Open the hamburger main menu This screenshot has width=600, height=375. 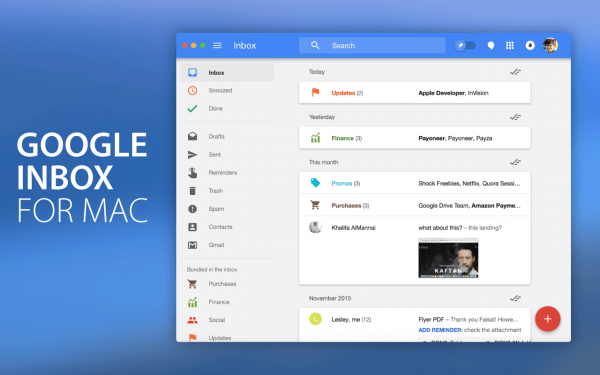217,46
